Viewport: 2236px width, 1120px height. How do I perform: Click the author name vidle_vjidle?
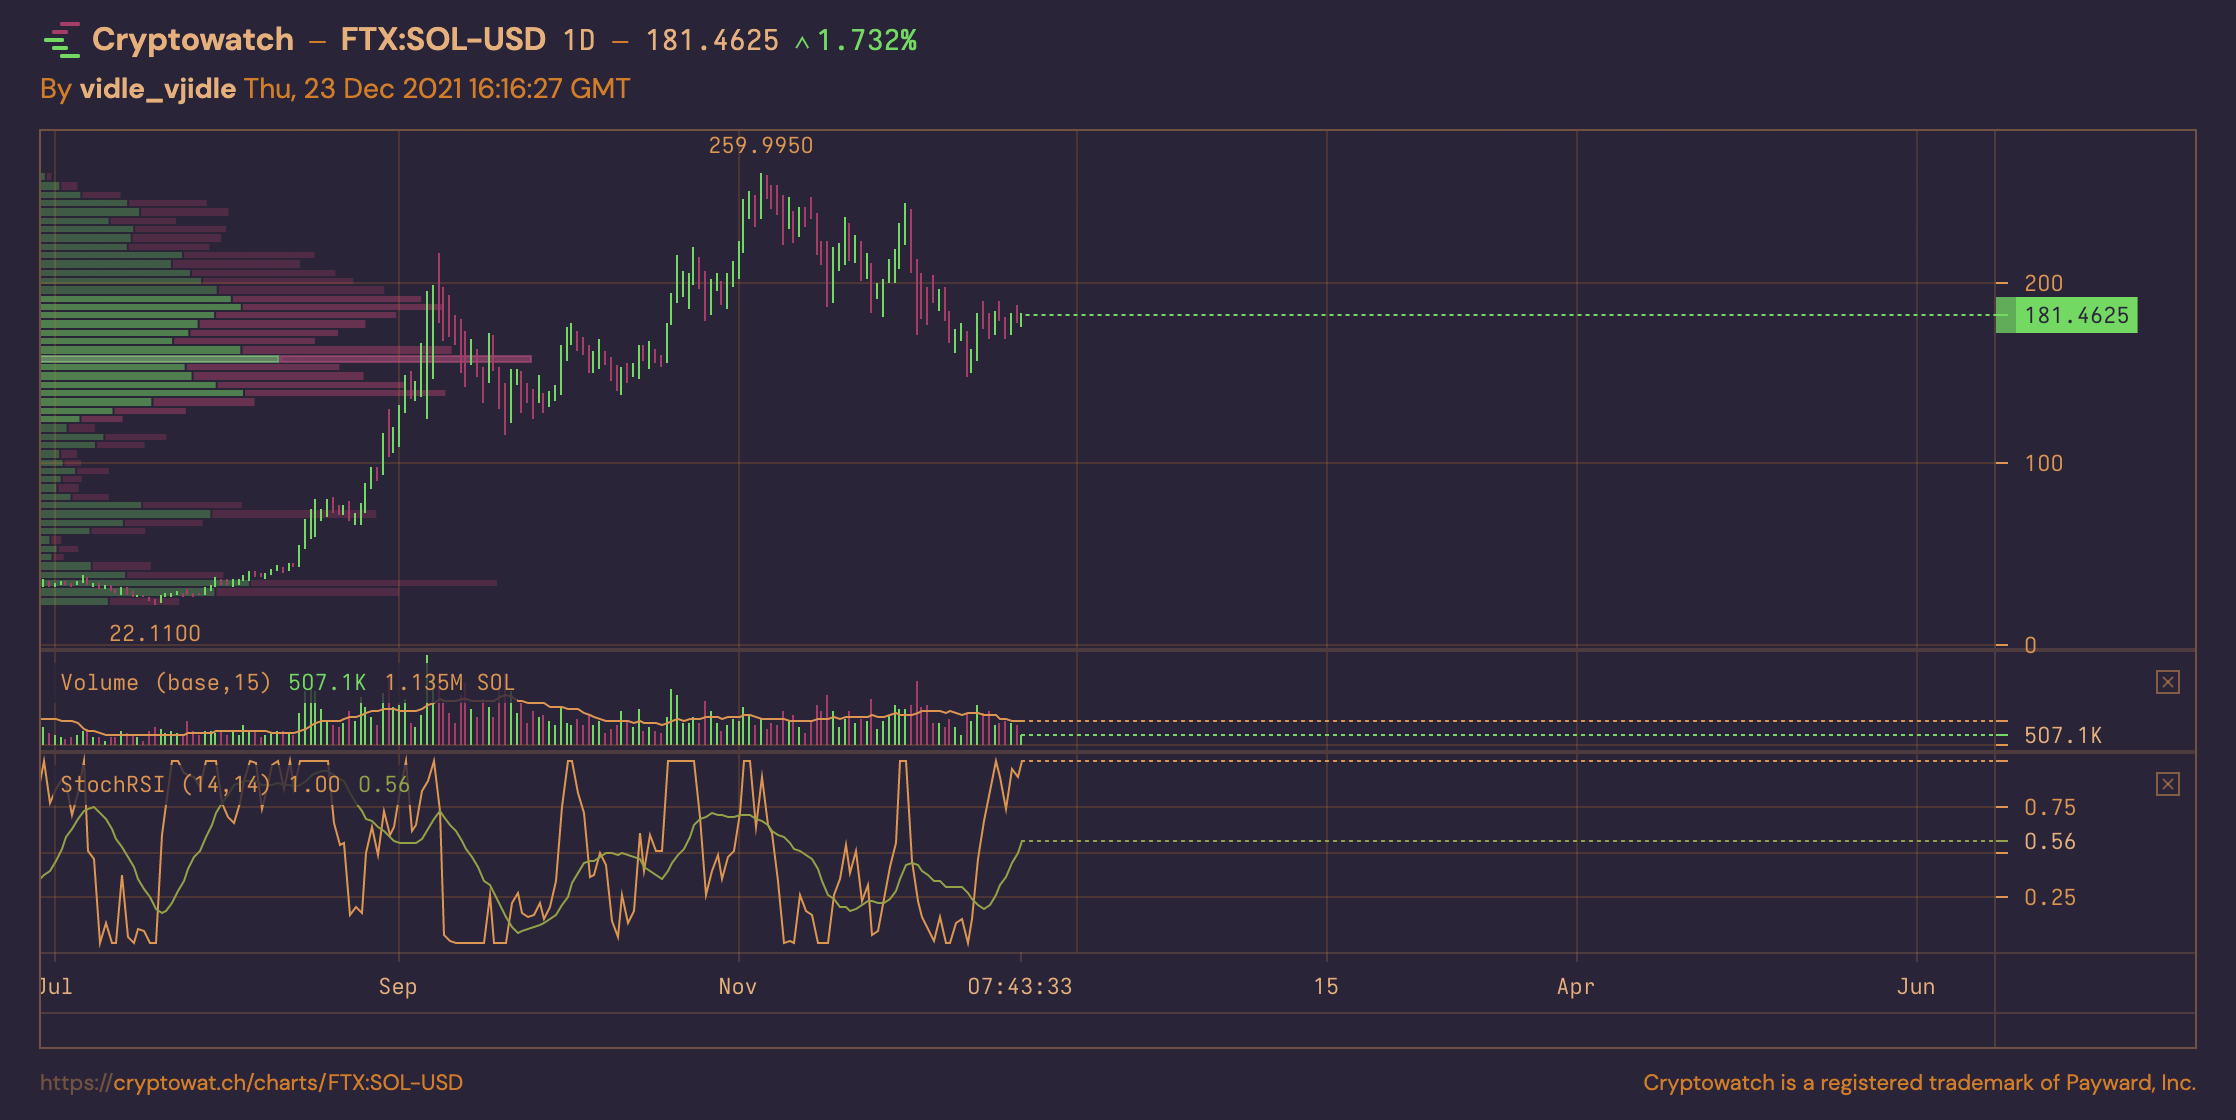(157, 89)
